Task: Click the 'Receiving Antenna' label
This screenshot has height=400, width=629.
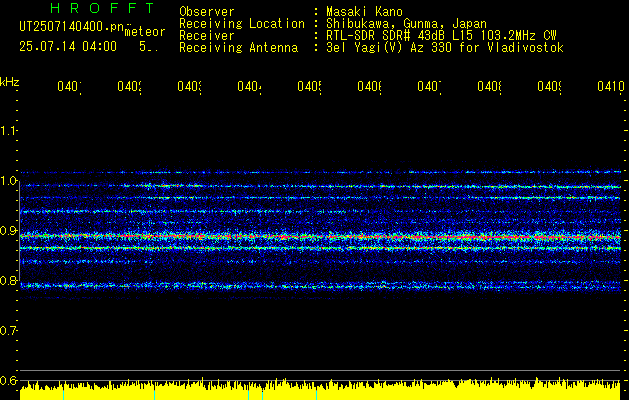Action: pos(239,48)
